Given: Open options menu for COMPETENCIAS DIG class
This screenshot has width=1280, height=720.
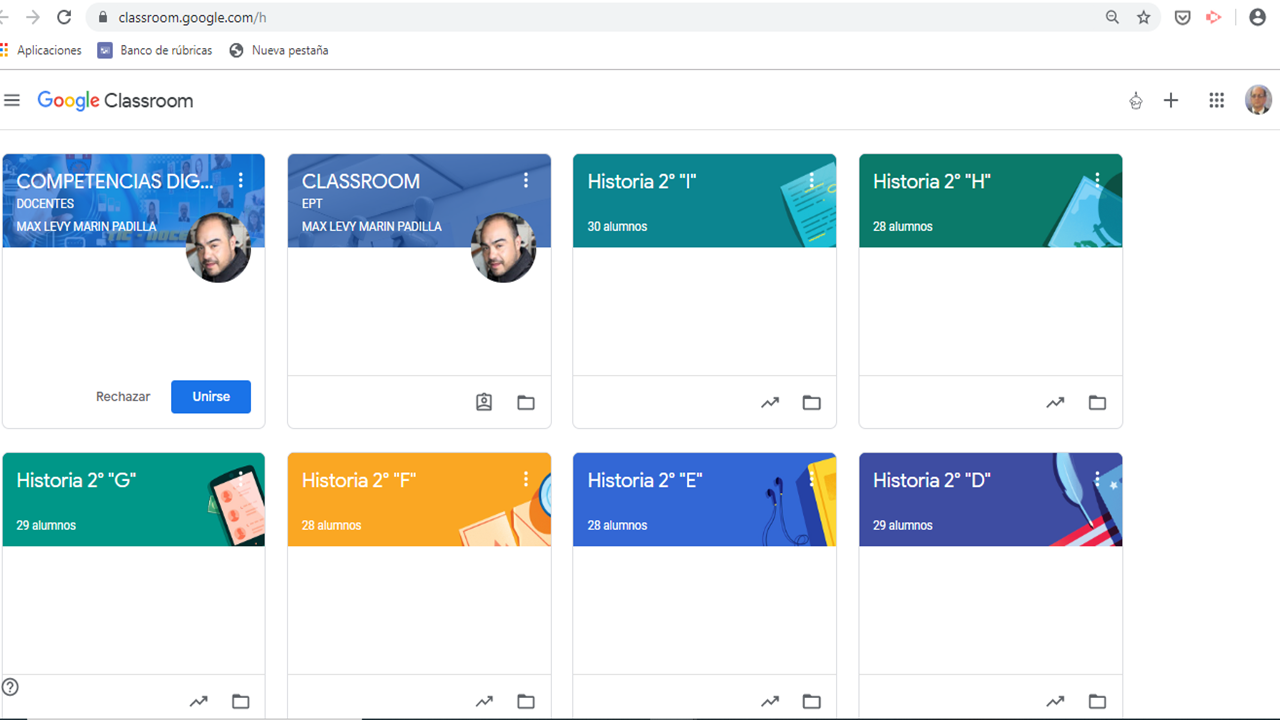Looking at the screenshot, I should point(241,180).
